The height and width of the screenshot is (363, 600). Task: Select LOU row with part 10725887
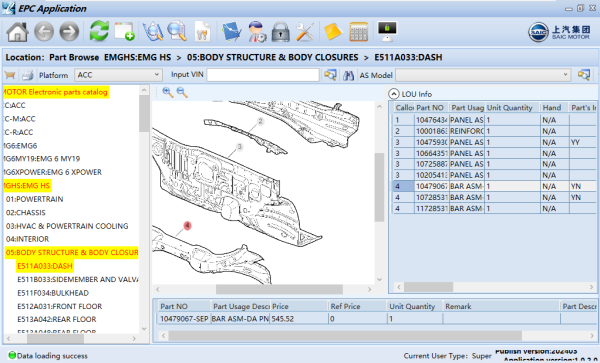[x=495, y=164]
